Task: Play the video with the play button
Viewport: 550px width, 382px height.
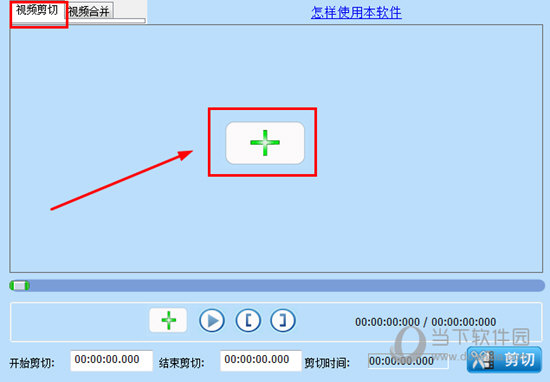Action: point(212,320)
